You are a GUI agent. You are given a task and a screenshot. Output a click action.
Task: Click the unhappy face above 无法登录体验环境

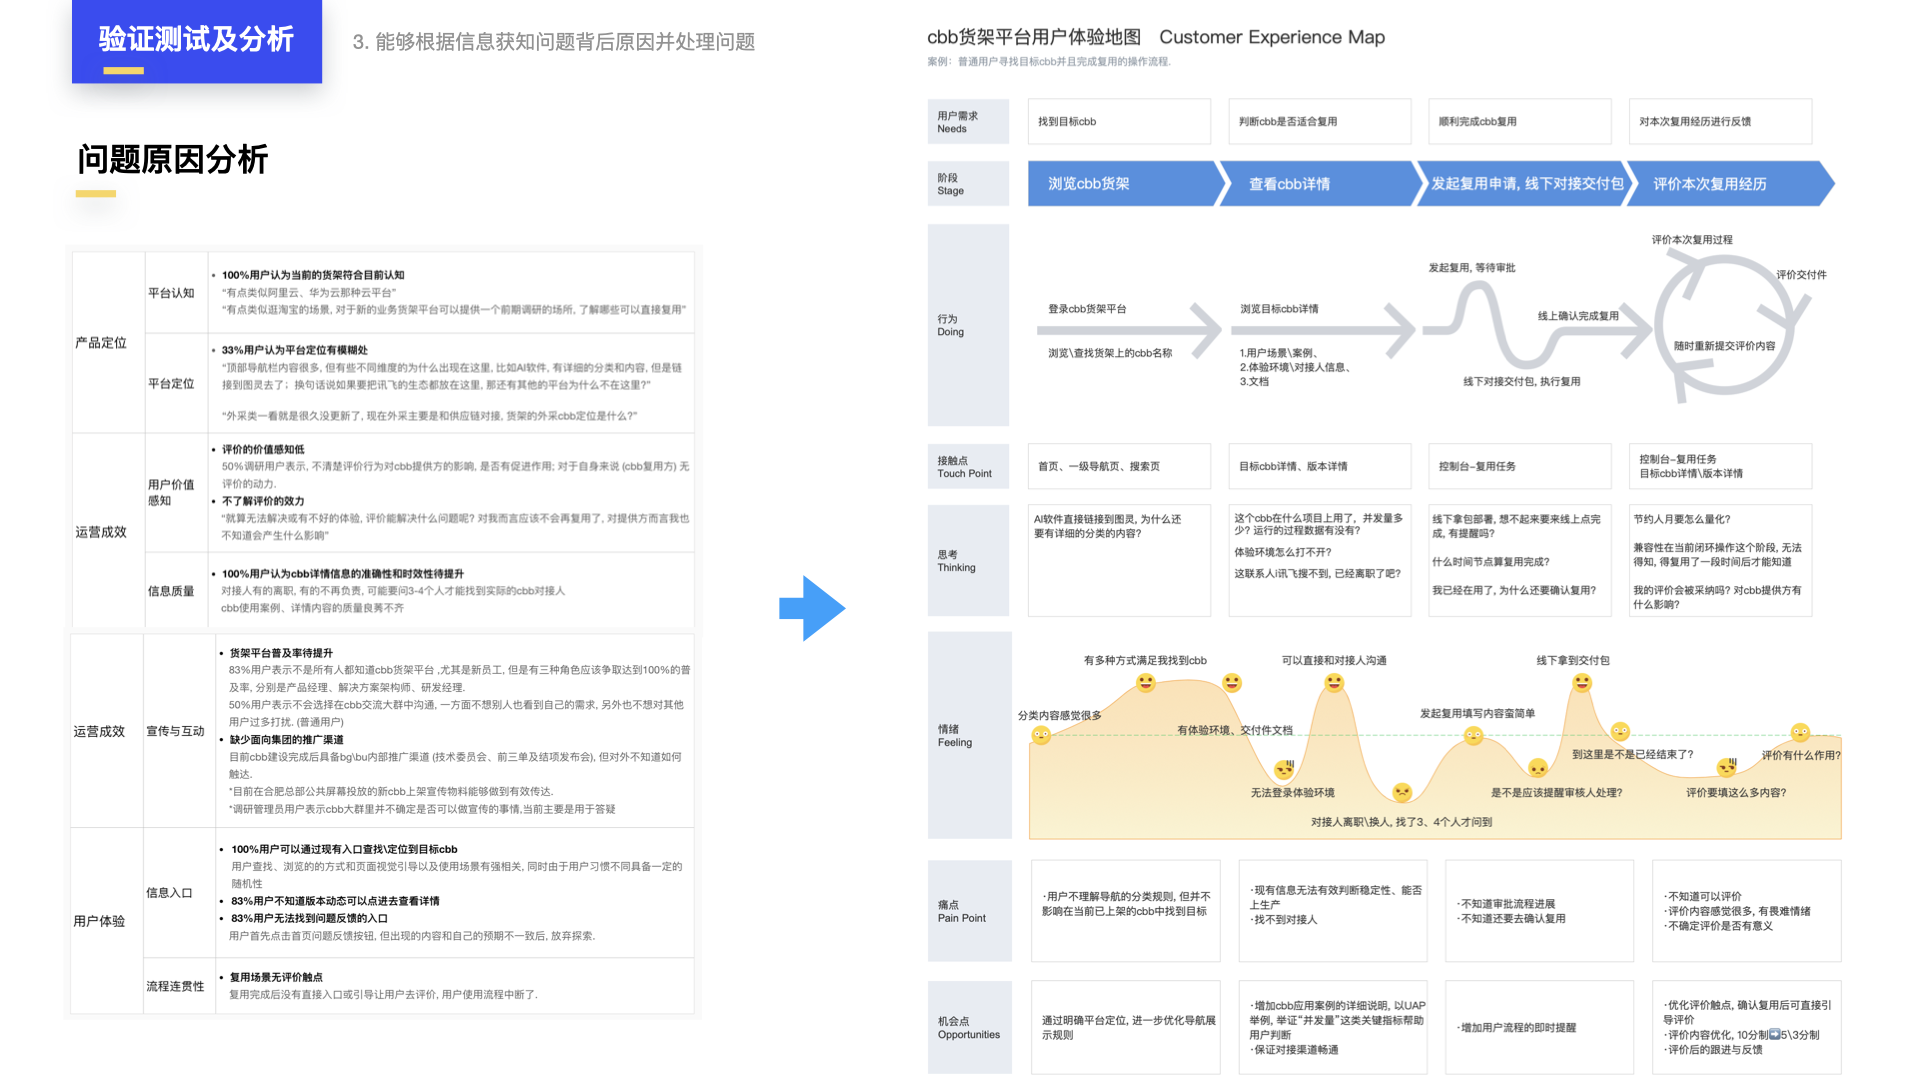pyautogui.click(x=1284, y=769)
